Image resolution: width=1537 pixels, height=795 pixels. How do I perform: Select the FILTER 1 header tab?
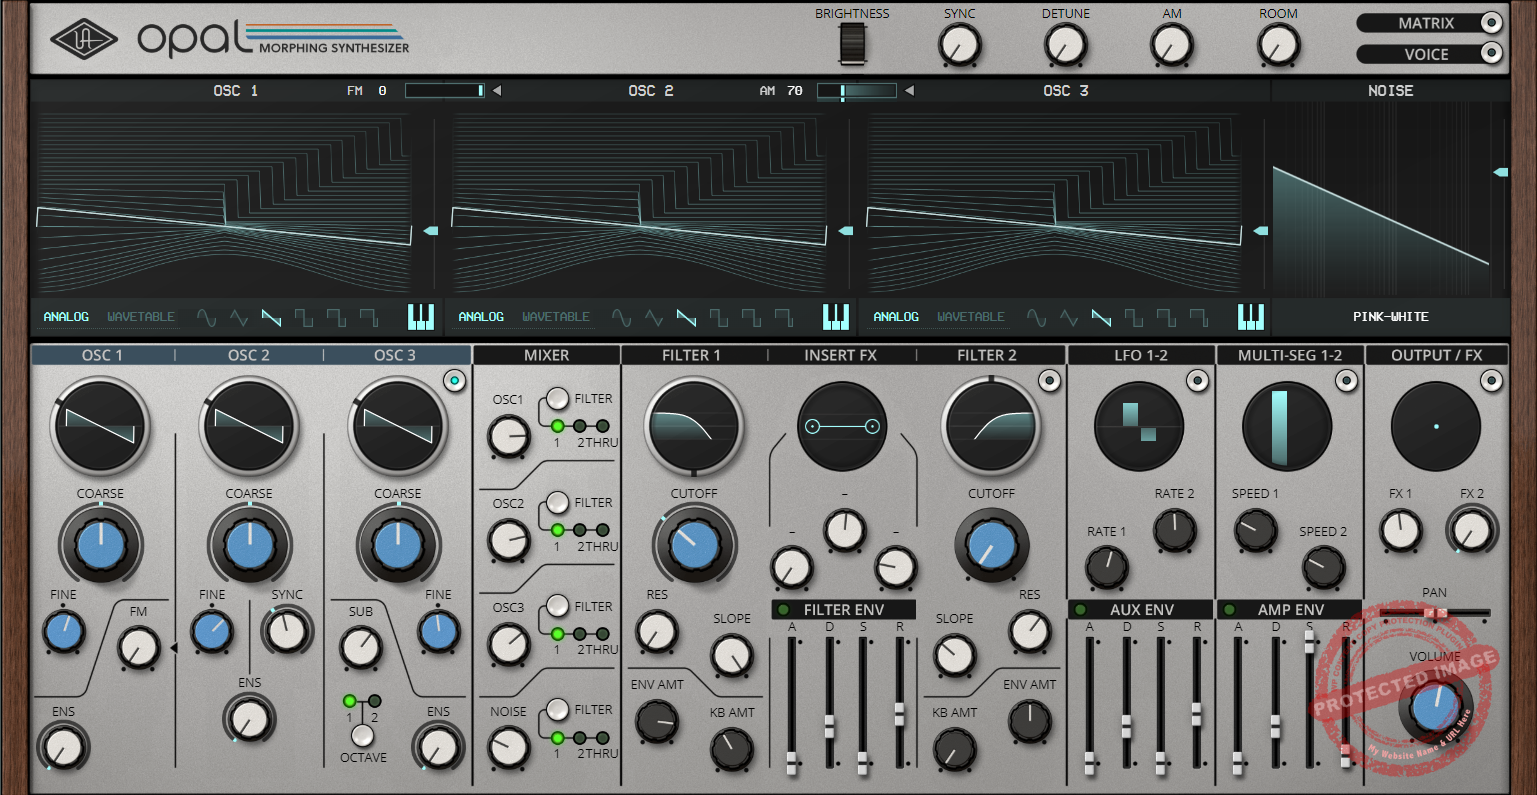[691, 355]
